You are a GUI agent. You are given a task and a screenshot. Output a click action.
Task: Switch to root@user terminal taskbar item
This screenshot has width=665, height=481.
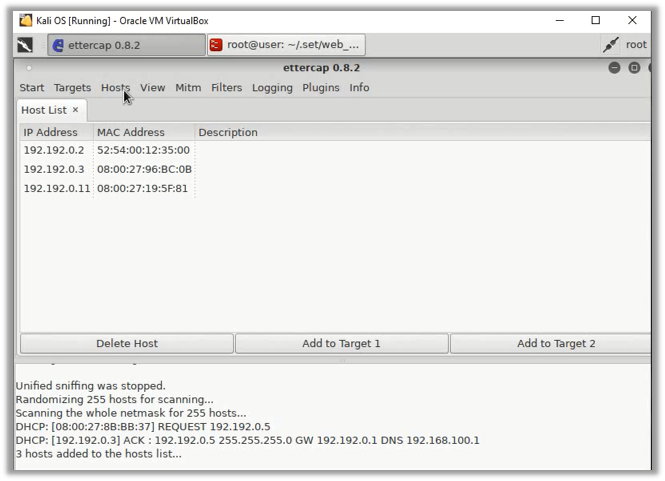tap(286, 45)
